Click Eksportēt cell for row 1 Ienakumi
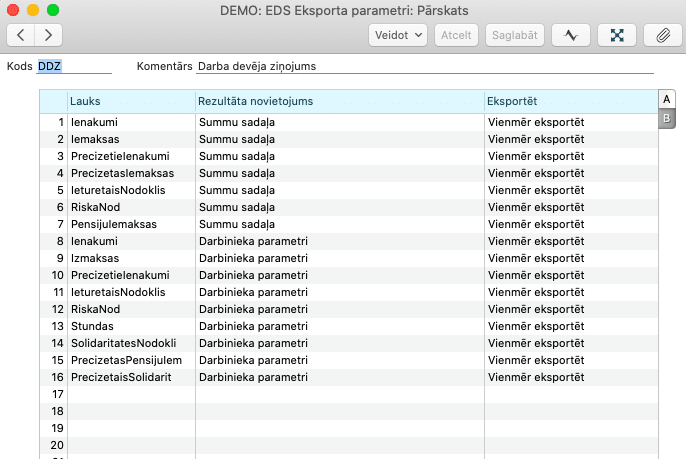Viewport: 686px width, 459px height. pos(570,122)
